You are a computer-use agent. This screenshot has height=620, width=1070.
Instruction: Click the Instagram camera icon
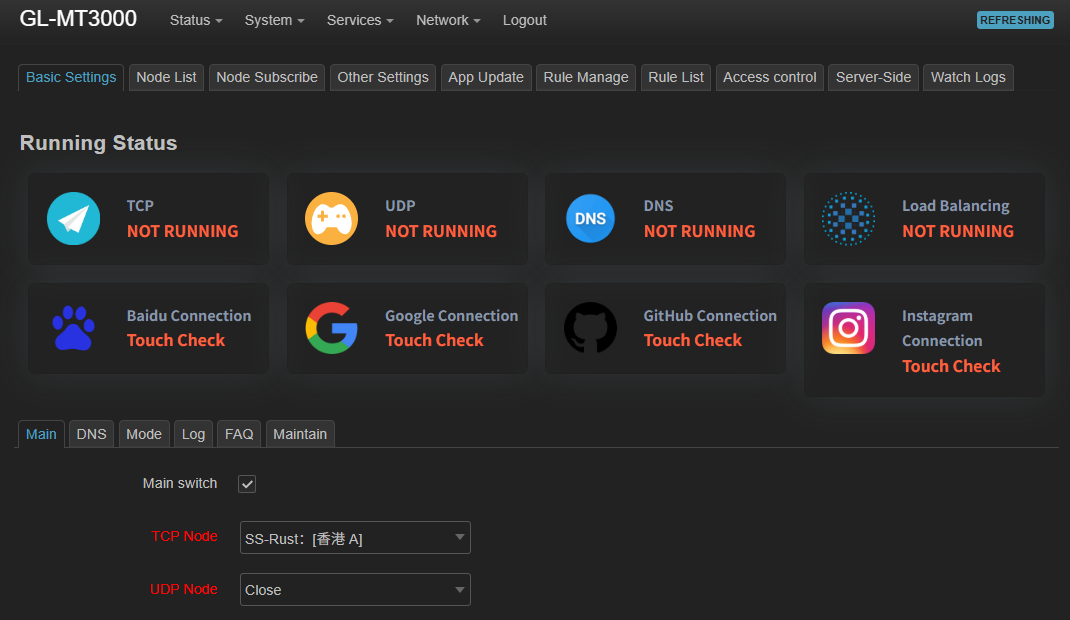tap(848, 328)
